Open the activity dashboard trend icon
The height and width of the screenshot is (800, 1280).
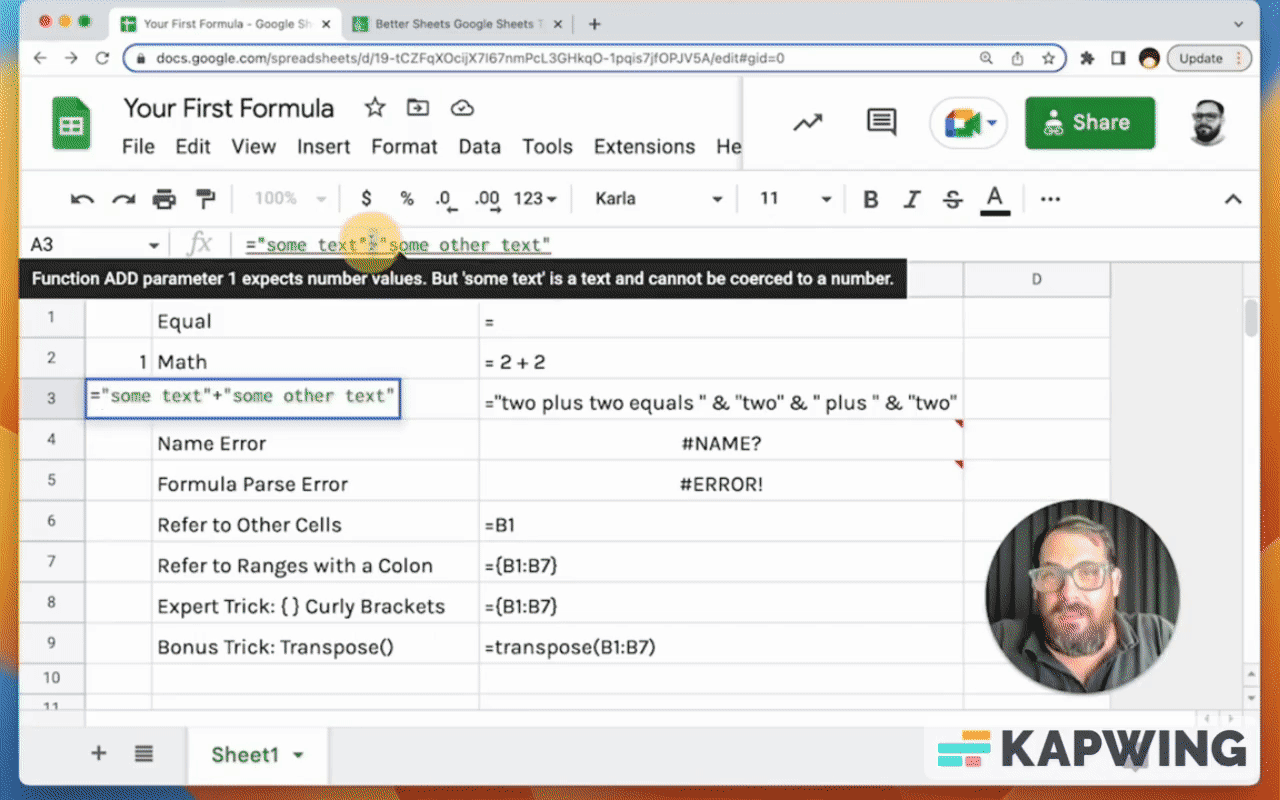(808, 122)
